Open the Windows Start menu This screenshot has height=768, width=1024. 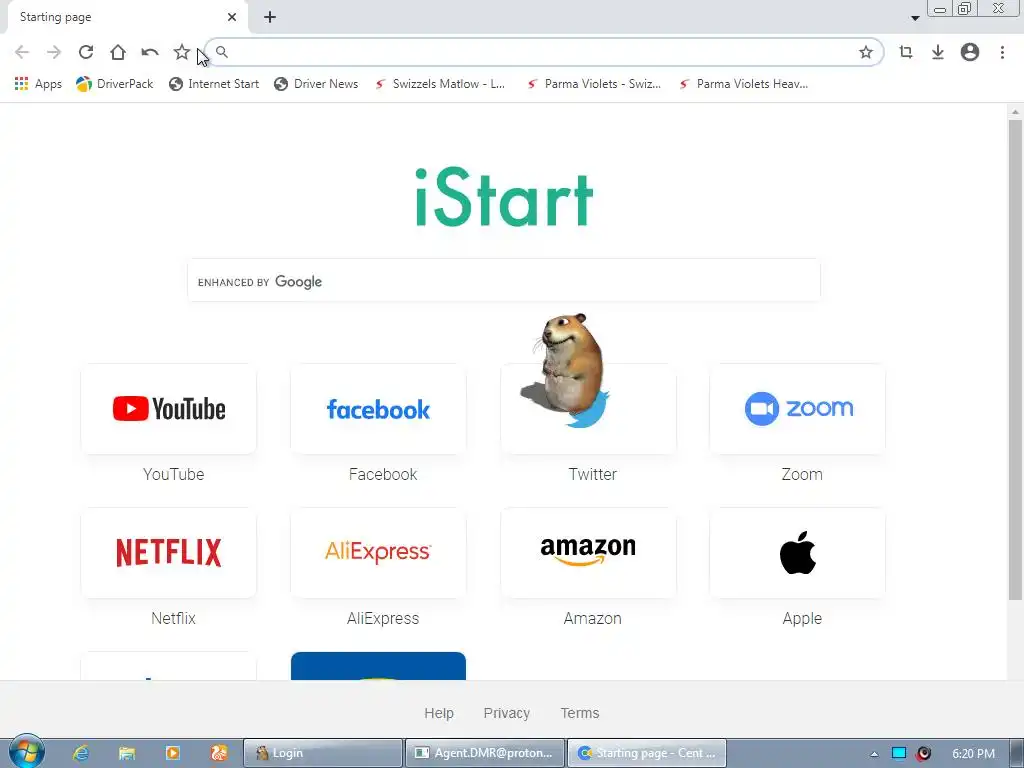point(26,752)
